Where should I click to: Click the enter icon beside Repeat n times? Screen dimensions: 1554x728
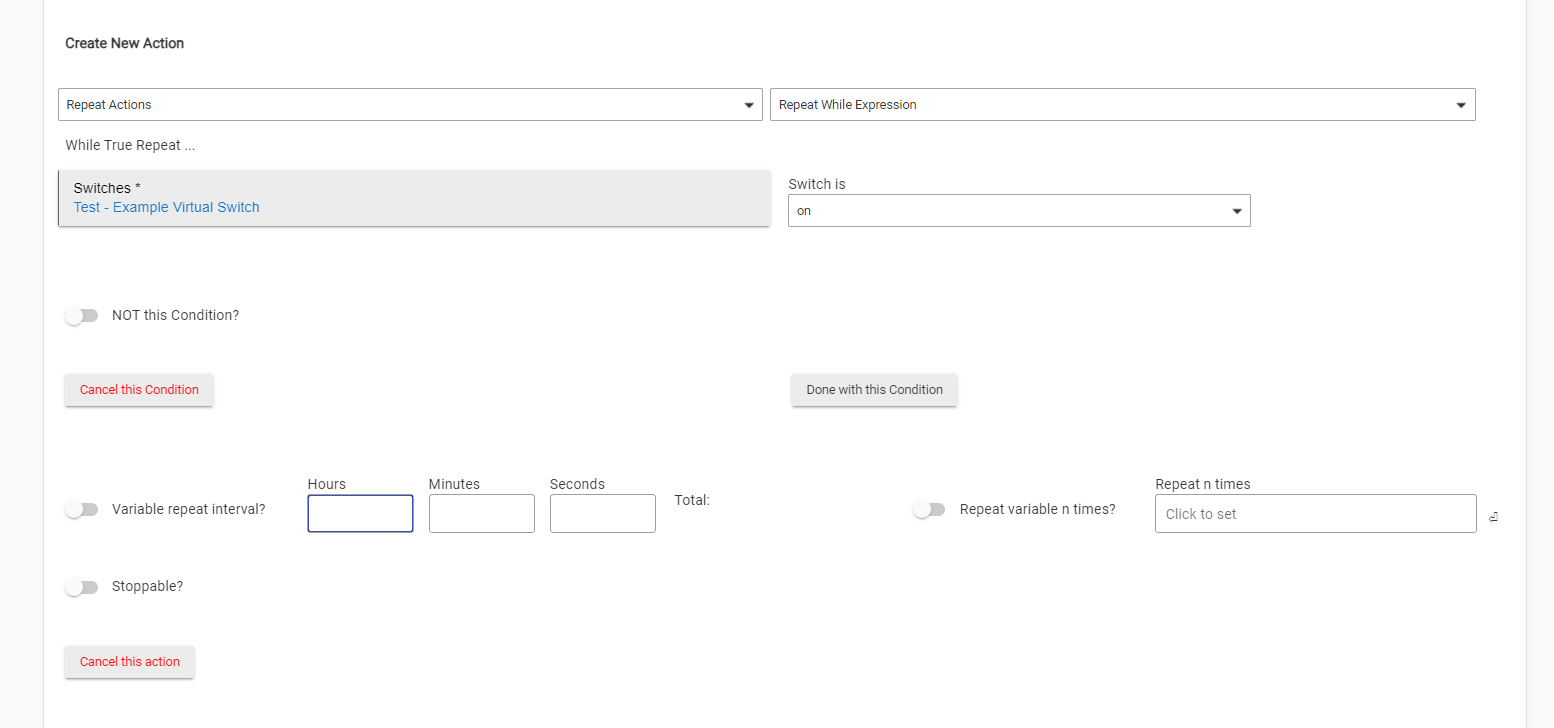click(x=1493, y=517)
